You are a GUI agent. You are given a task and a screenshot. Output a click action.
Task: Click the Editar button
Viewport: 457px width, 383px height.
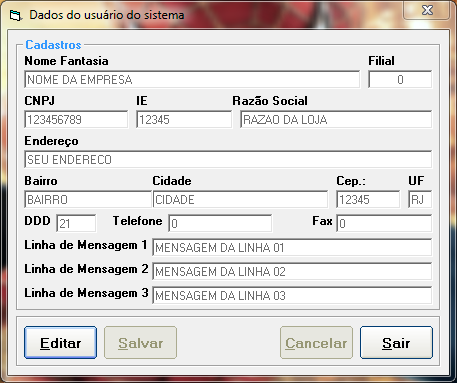(60, 343)
